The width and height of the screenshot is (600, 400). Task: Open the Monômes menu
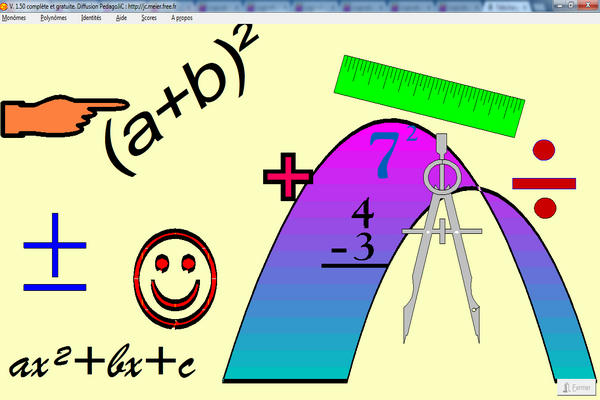pyautogui.click(x=15, y=18)
